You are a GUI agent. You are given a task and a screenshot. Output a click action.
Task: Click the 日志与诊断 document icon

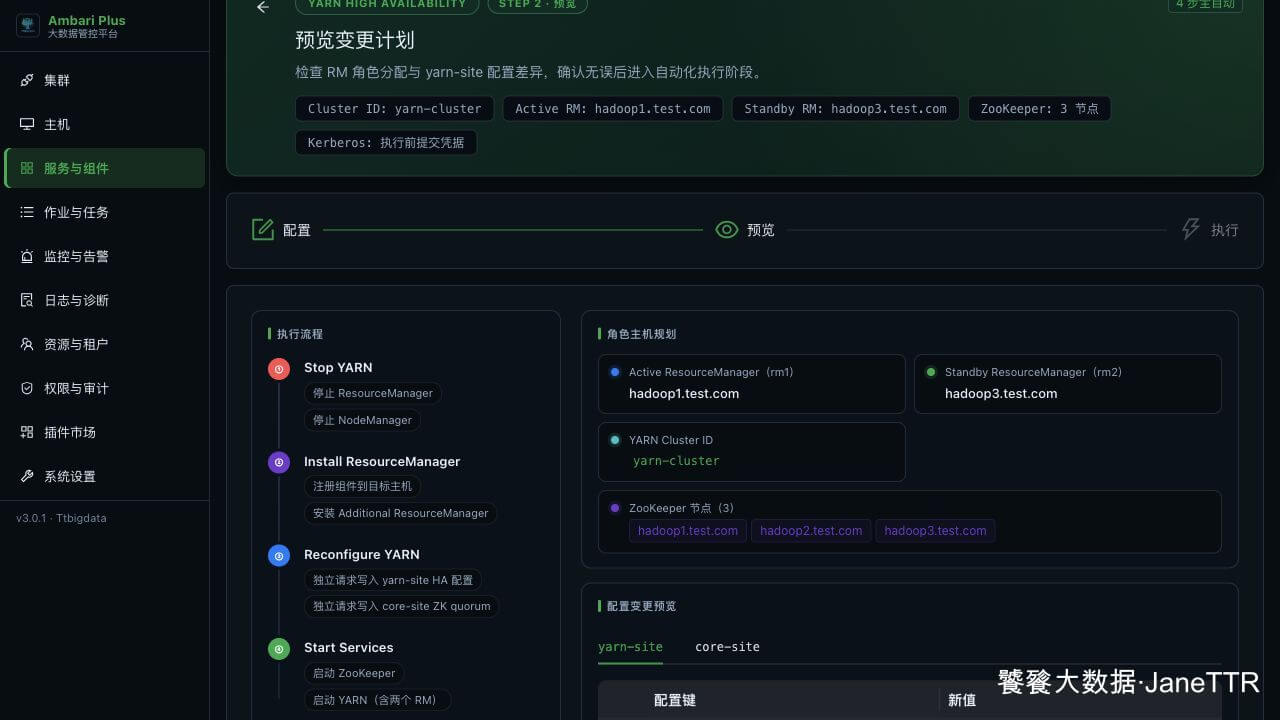point(27,300)
